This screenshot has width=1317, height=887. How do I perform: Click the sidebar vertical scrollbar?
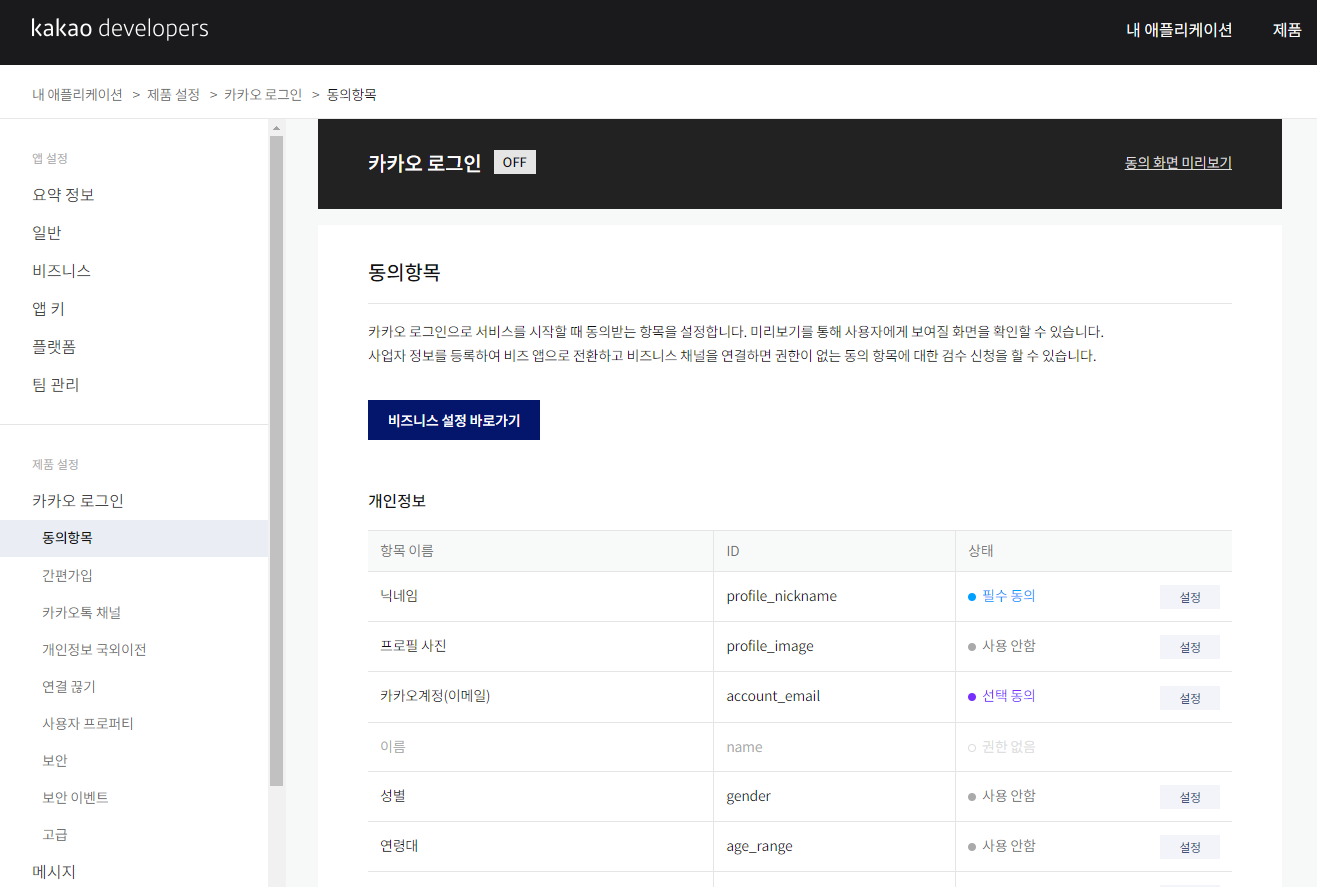tap(277, 460)
